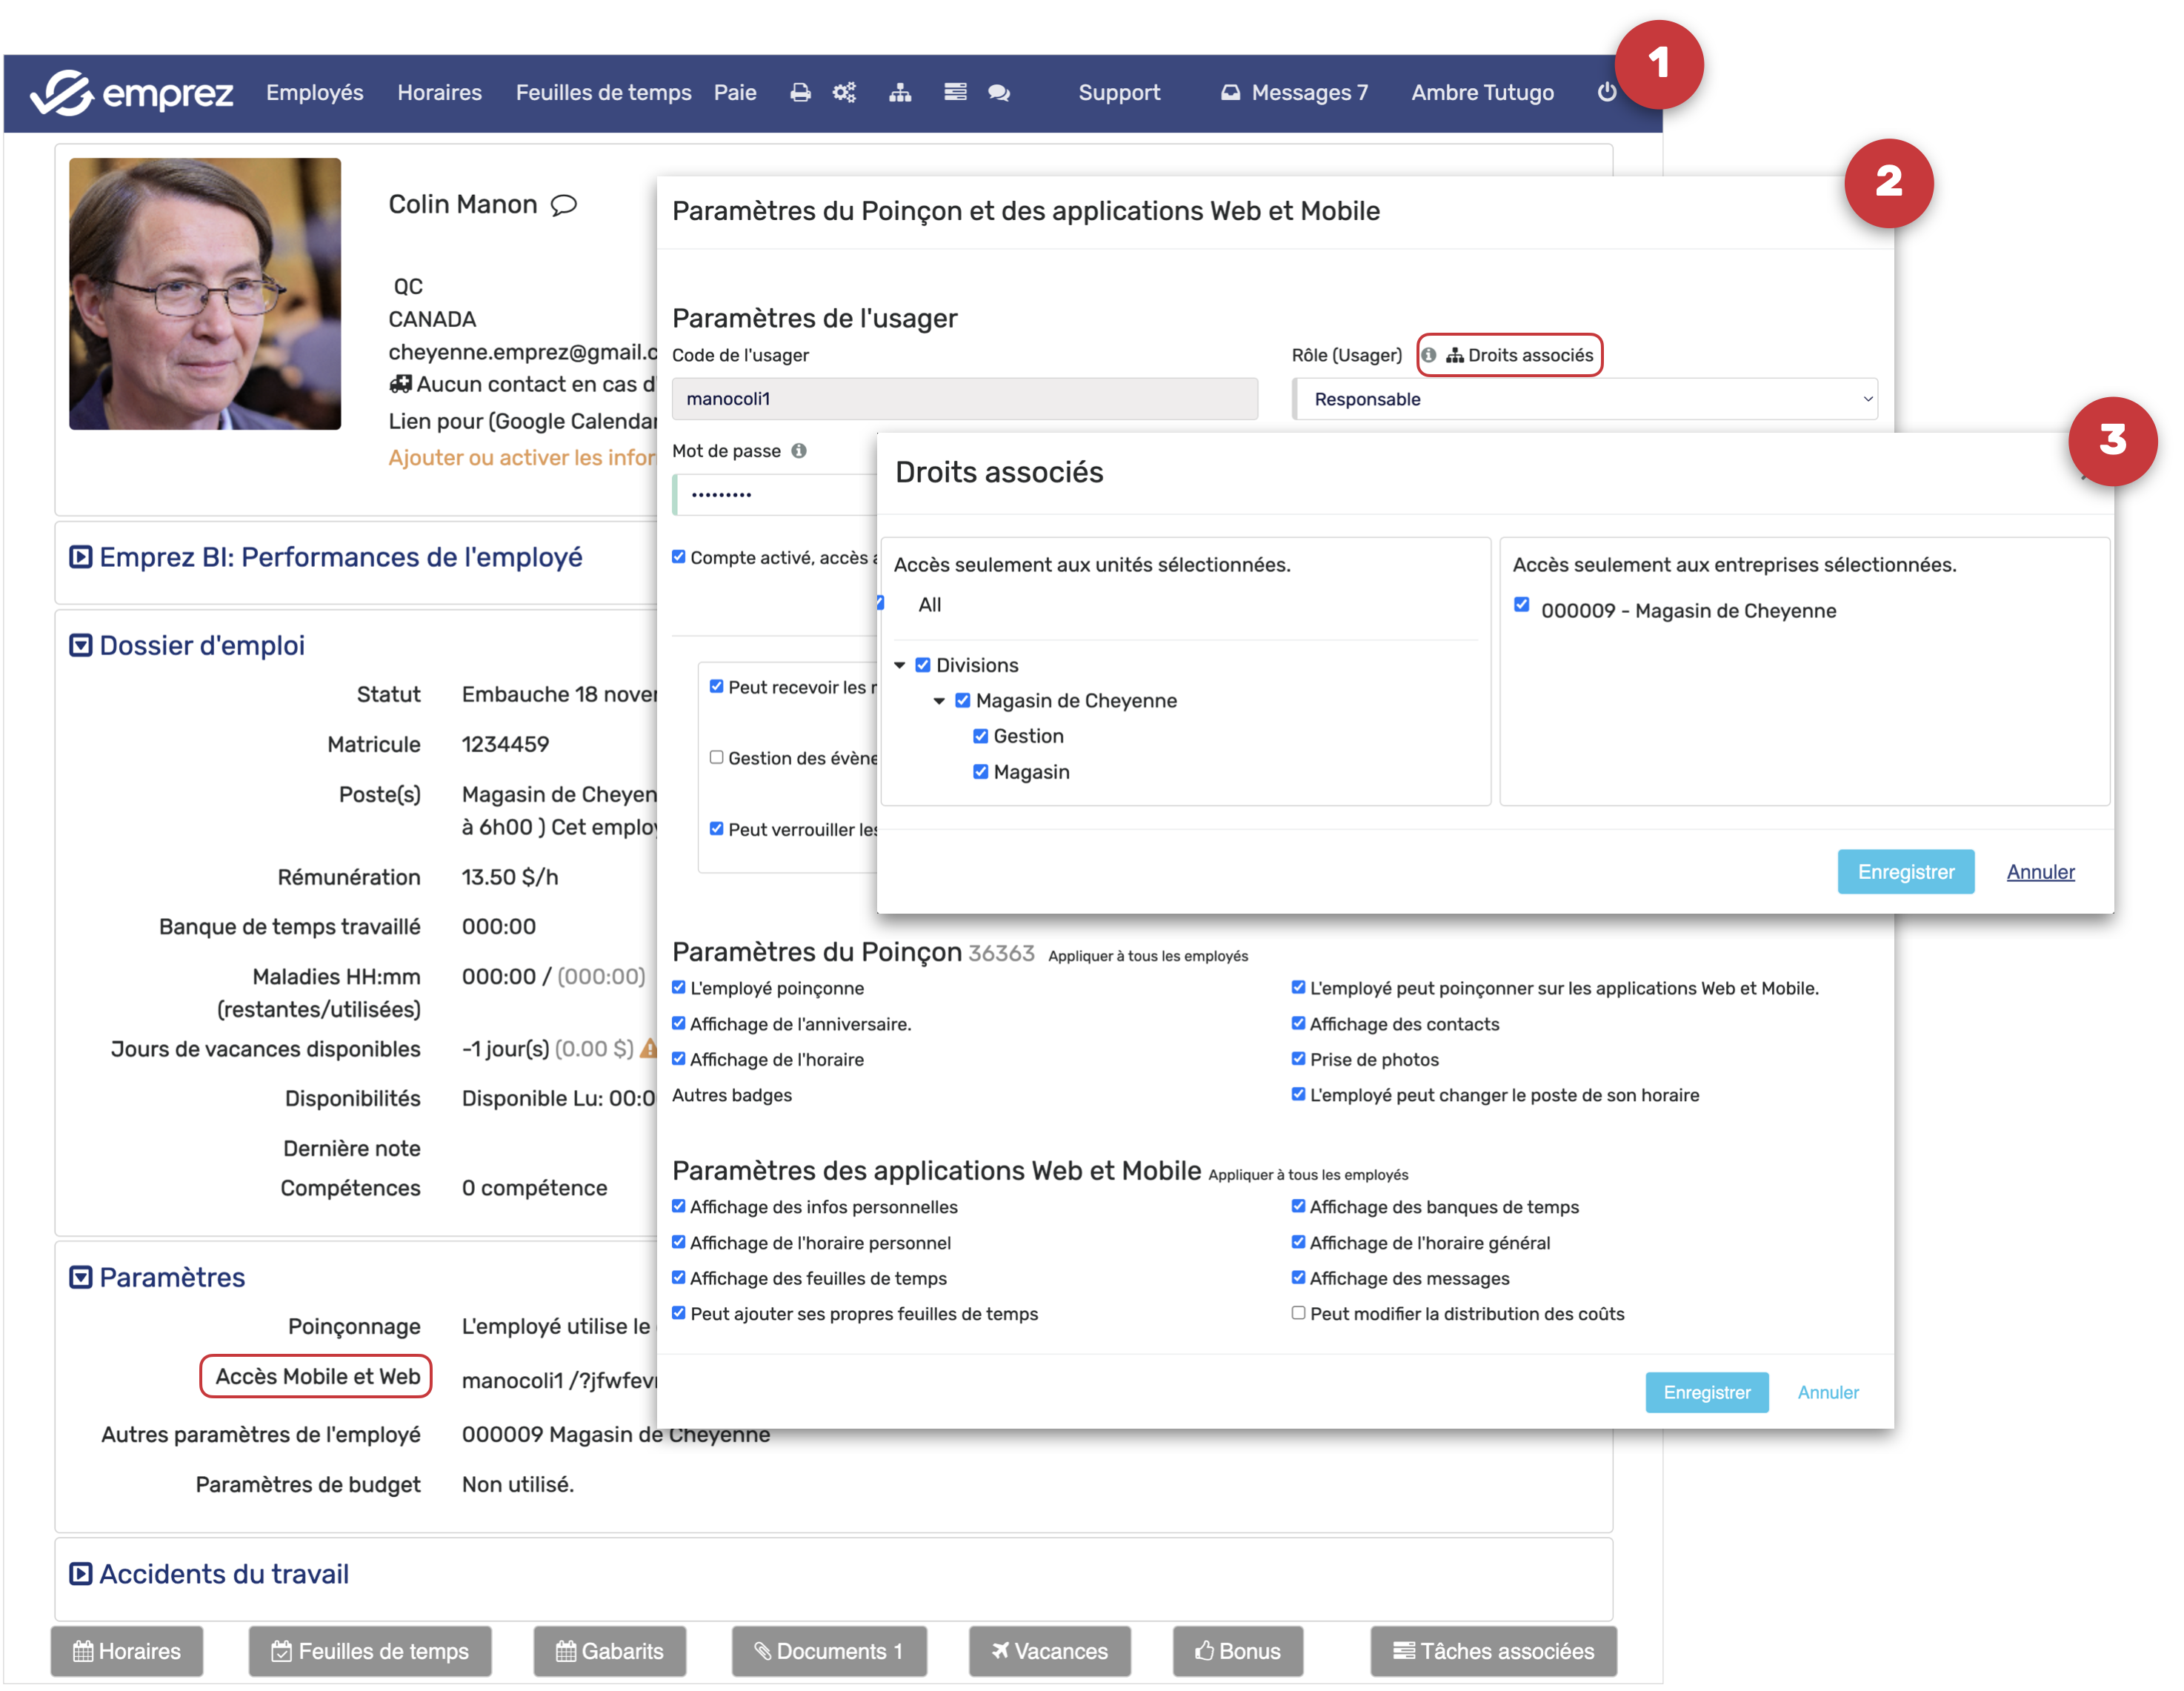The height and width of the screenshot is (1691, 2184).
Task: Enable Peut modifier la distribution des coûts
Action: 1298,1314
